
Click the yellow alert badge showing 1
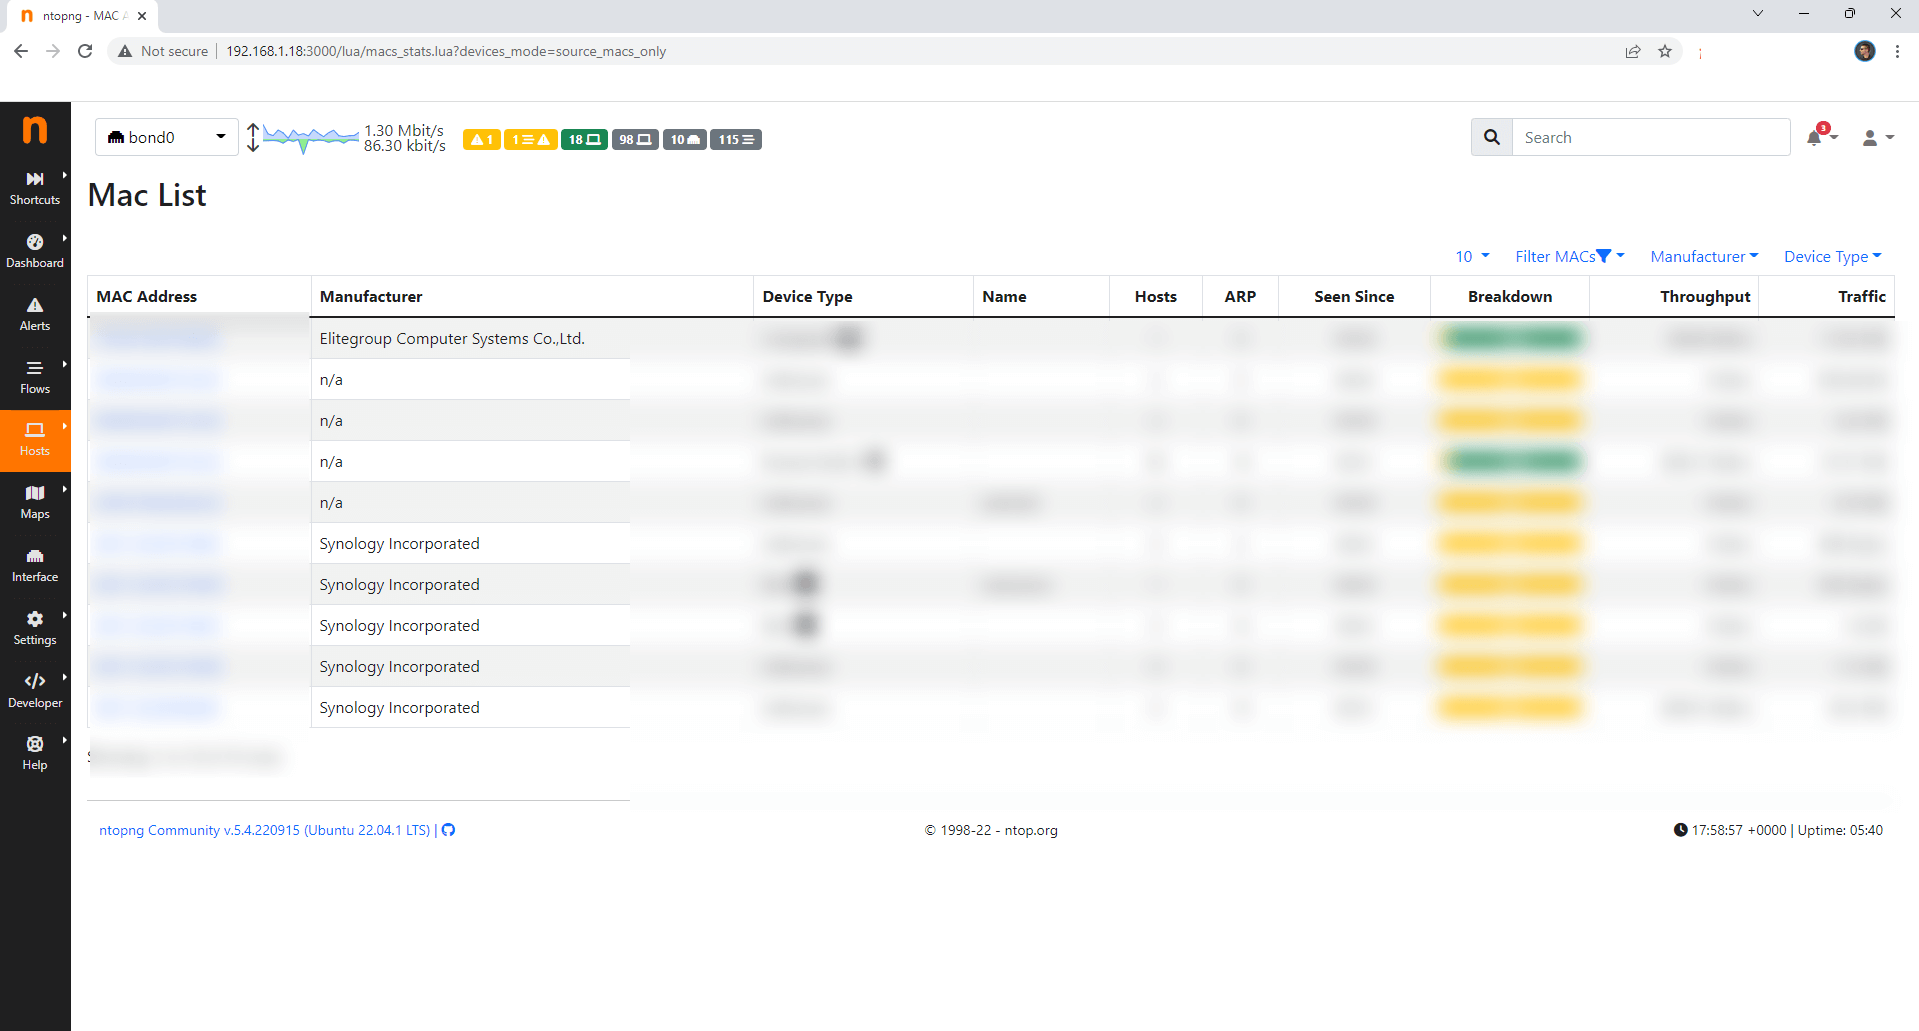[482, 139]
